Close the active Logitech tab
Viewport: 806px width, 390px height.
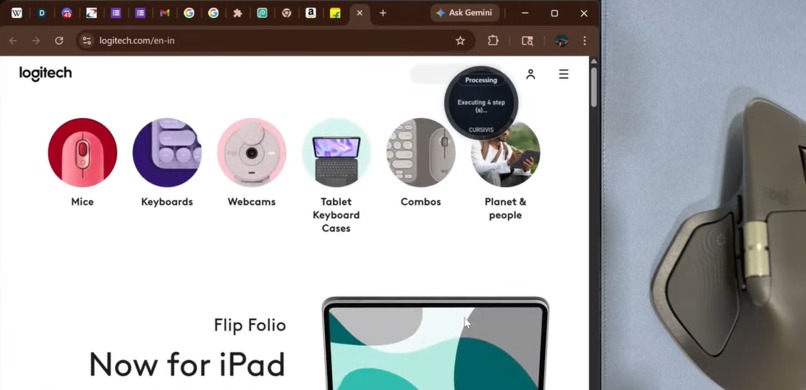[x=359, y=13]
